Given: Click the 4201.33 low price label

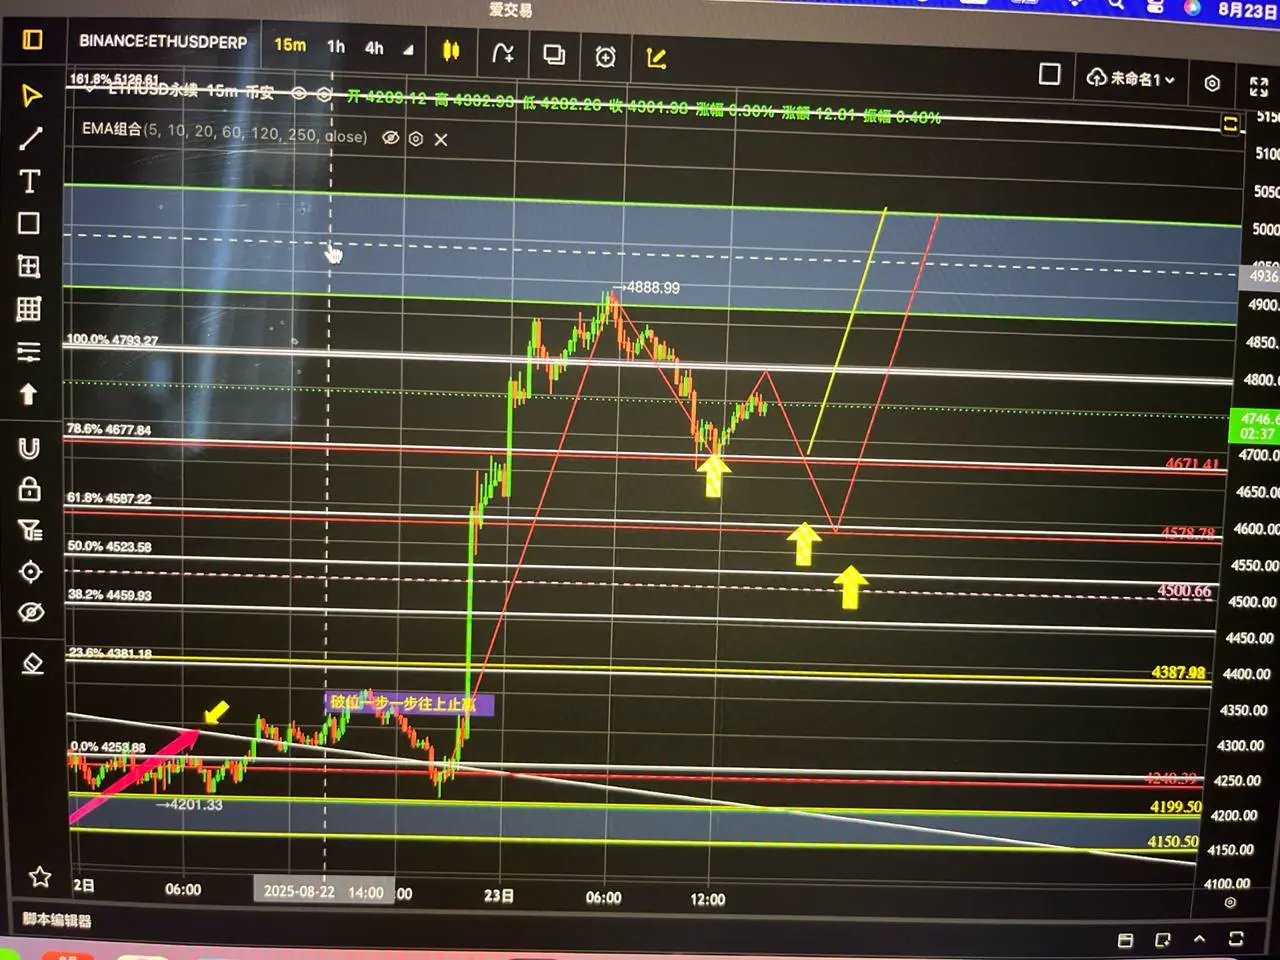Looking at the screenshot, I should 195,805.
